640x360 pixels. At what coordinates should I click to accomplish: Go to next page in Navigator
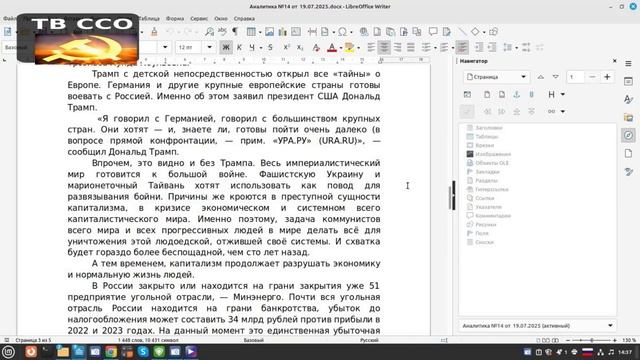(x=556, y=77)
